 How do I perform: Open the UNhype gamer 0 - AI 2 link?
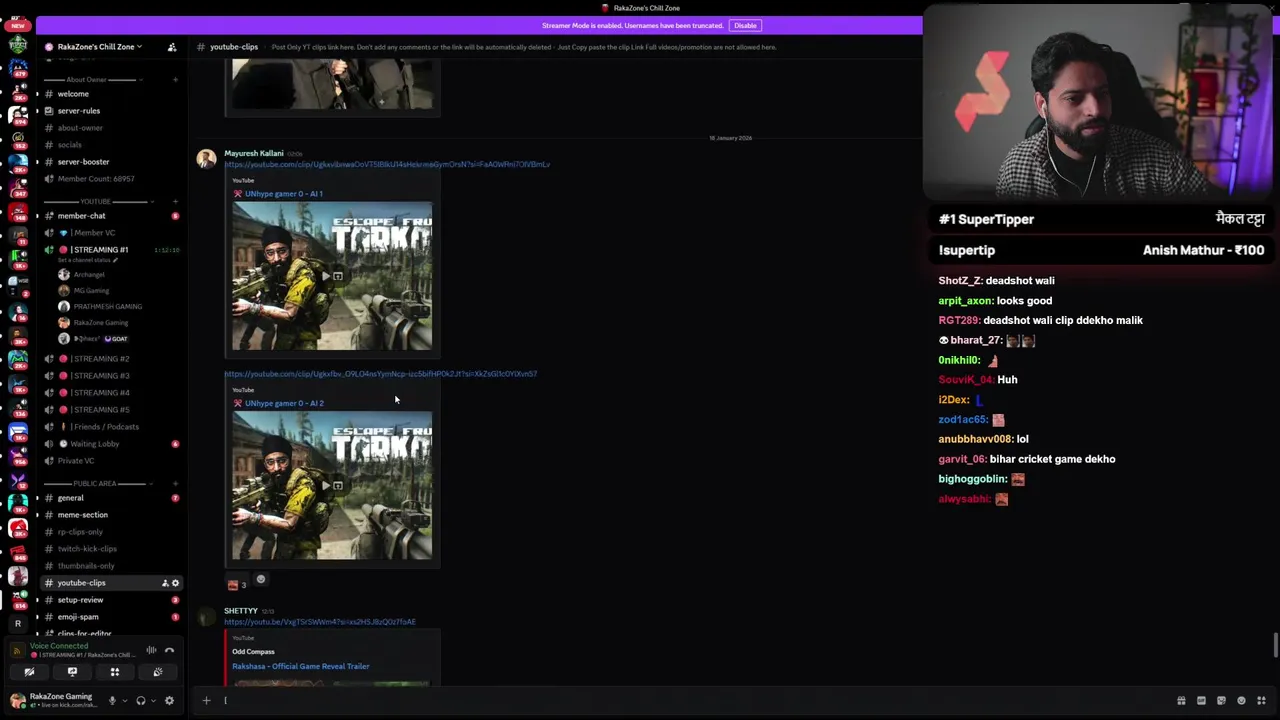tap(284, 403)
